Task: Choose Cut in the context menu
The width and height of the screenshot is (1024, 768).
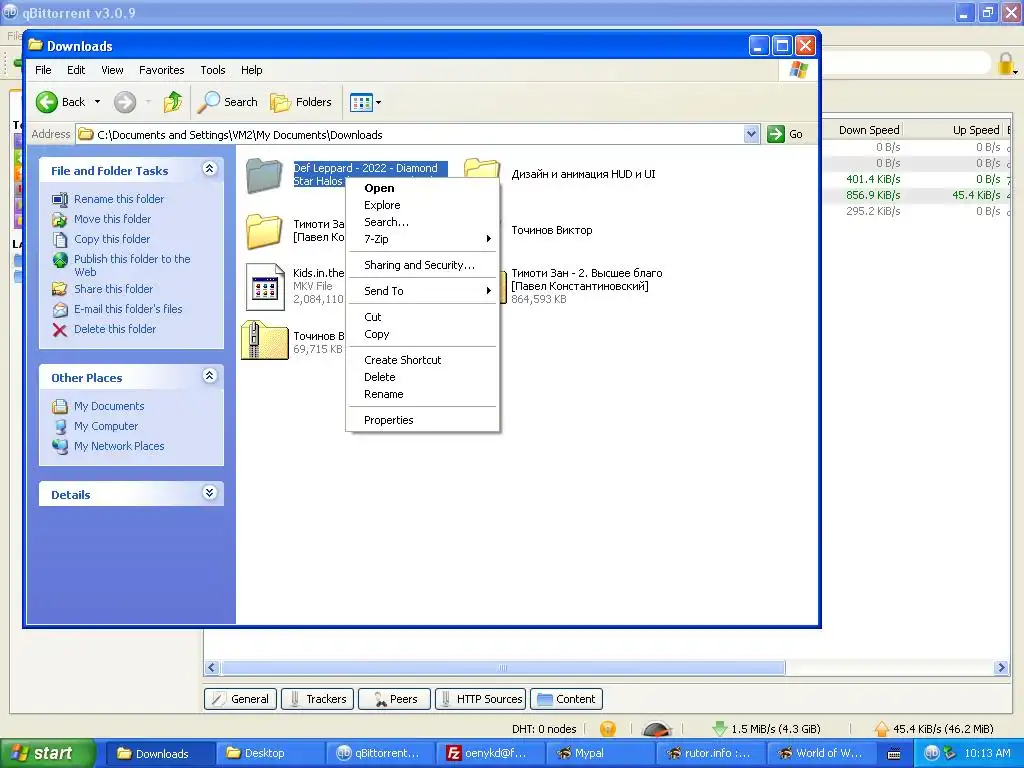Action: [423, 317]
